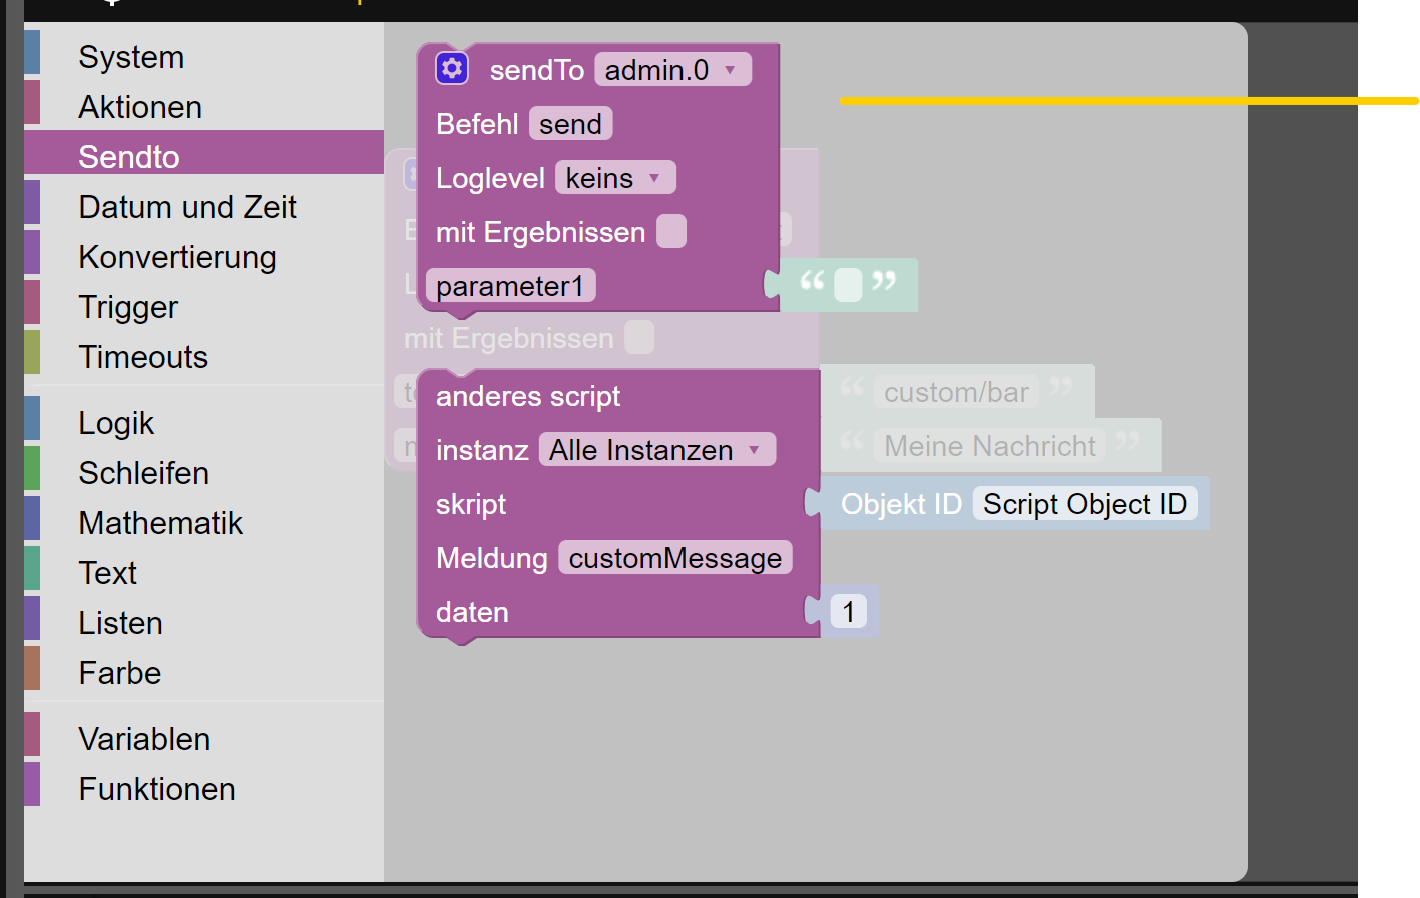This screenshot has width=1420, height=898.
Task: Click the Script Object ID field
Action: pos(1085,504)
